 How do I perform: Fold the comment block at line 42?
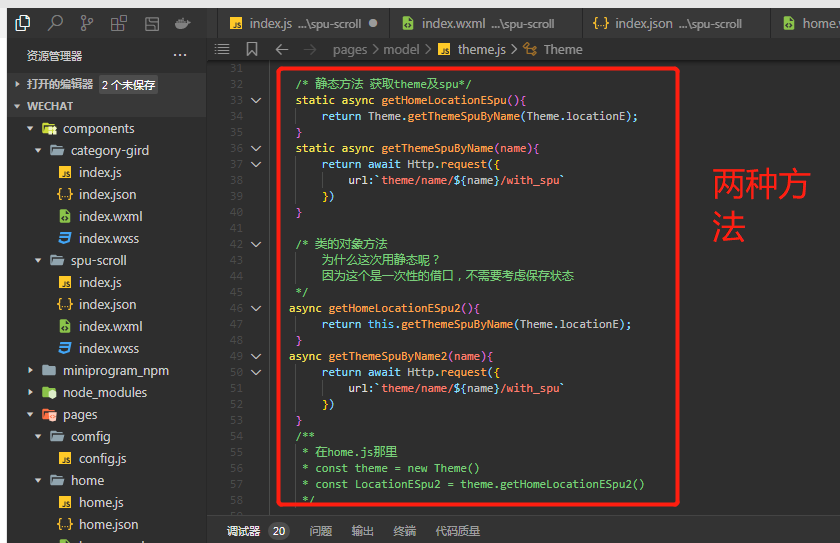click(257, 244)
